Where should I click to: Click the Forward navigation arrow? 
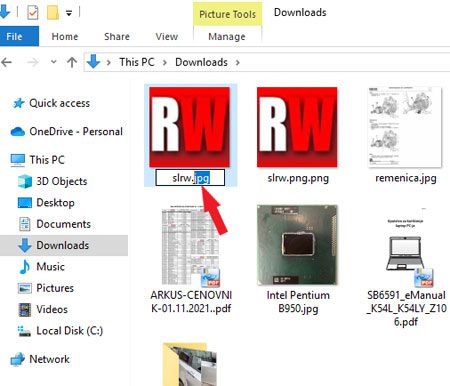click(32, 62)
